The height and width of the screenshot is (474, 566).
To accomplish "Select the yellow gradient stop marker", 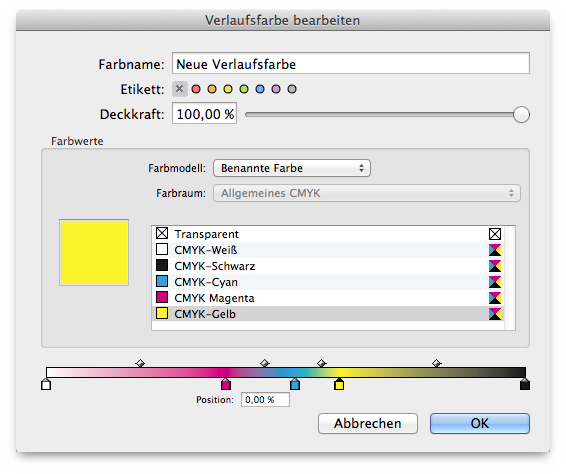I will tap(339, 384).
